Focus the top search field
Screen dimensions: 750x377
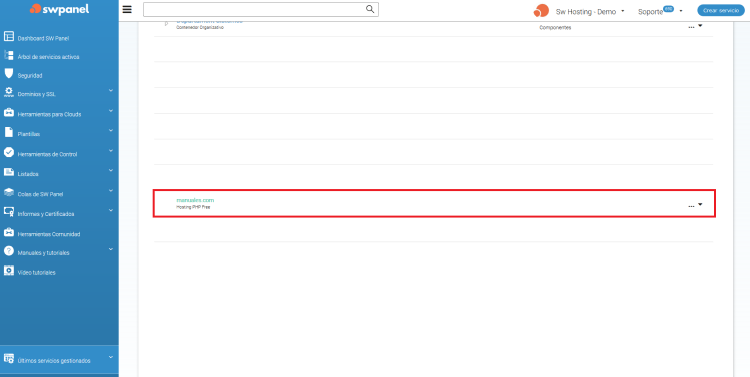[261, 10]
